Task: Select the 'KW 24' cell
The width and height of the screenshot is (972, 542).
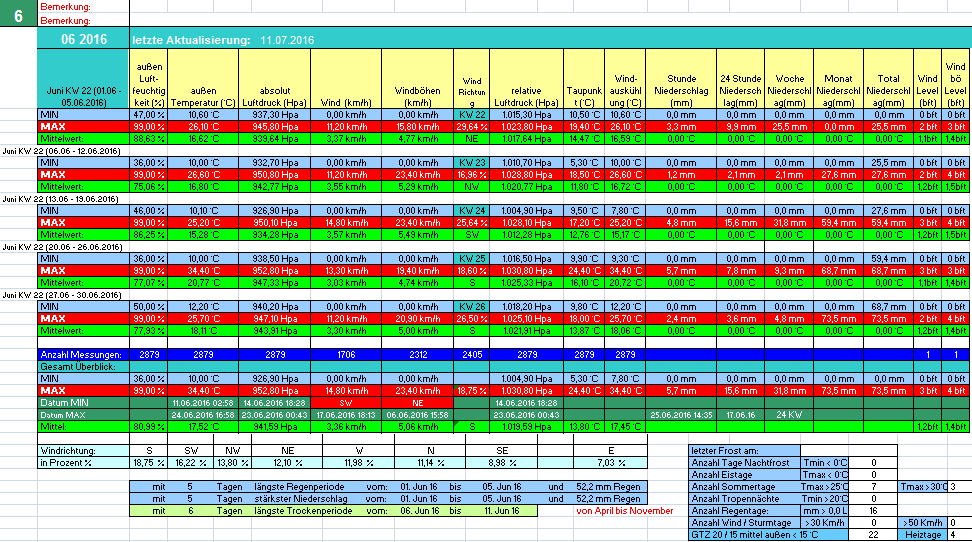Action: [472, 211]
